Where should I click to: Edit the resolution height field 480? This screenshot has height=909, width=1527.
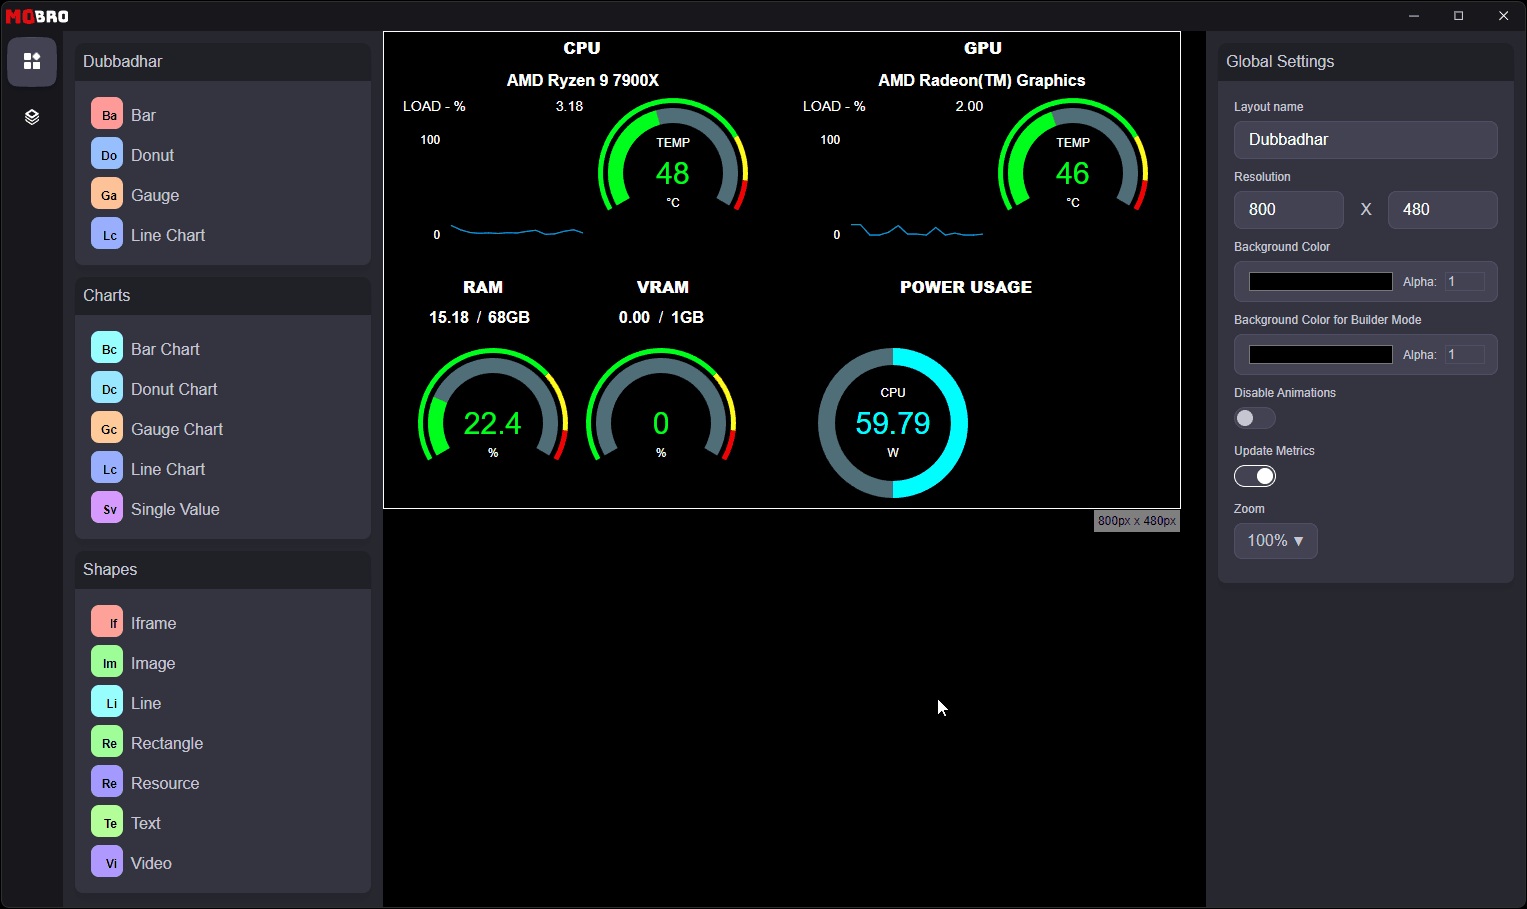click(1442, 210)
